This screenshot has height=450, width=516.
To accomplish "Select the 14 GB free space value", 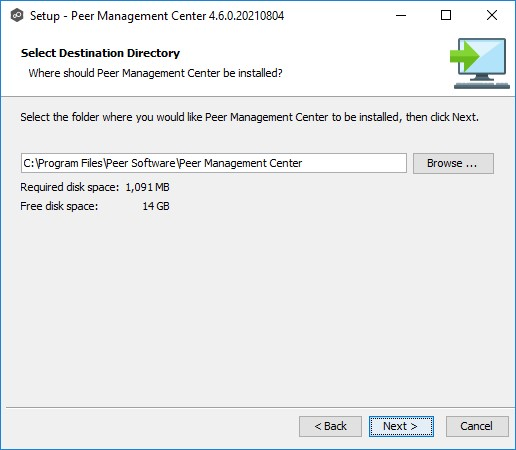I will coord(156,206).
